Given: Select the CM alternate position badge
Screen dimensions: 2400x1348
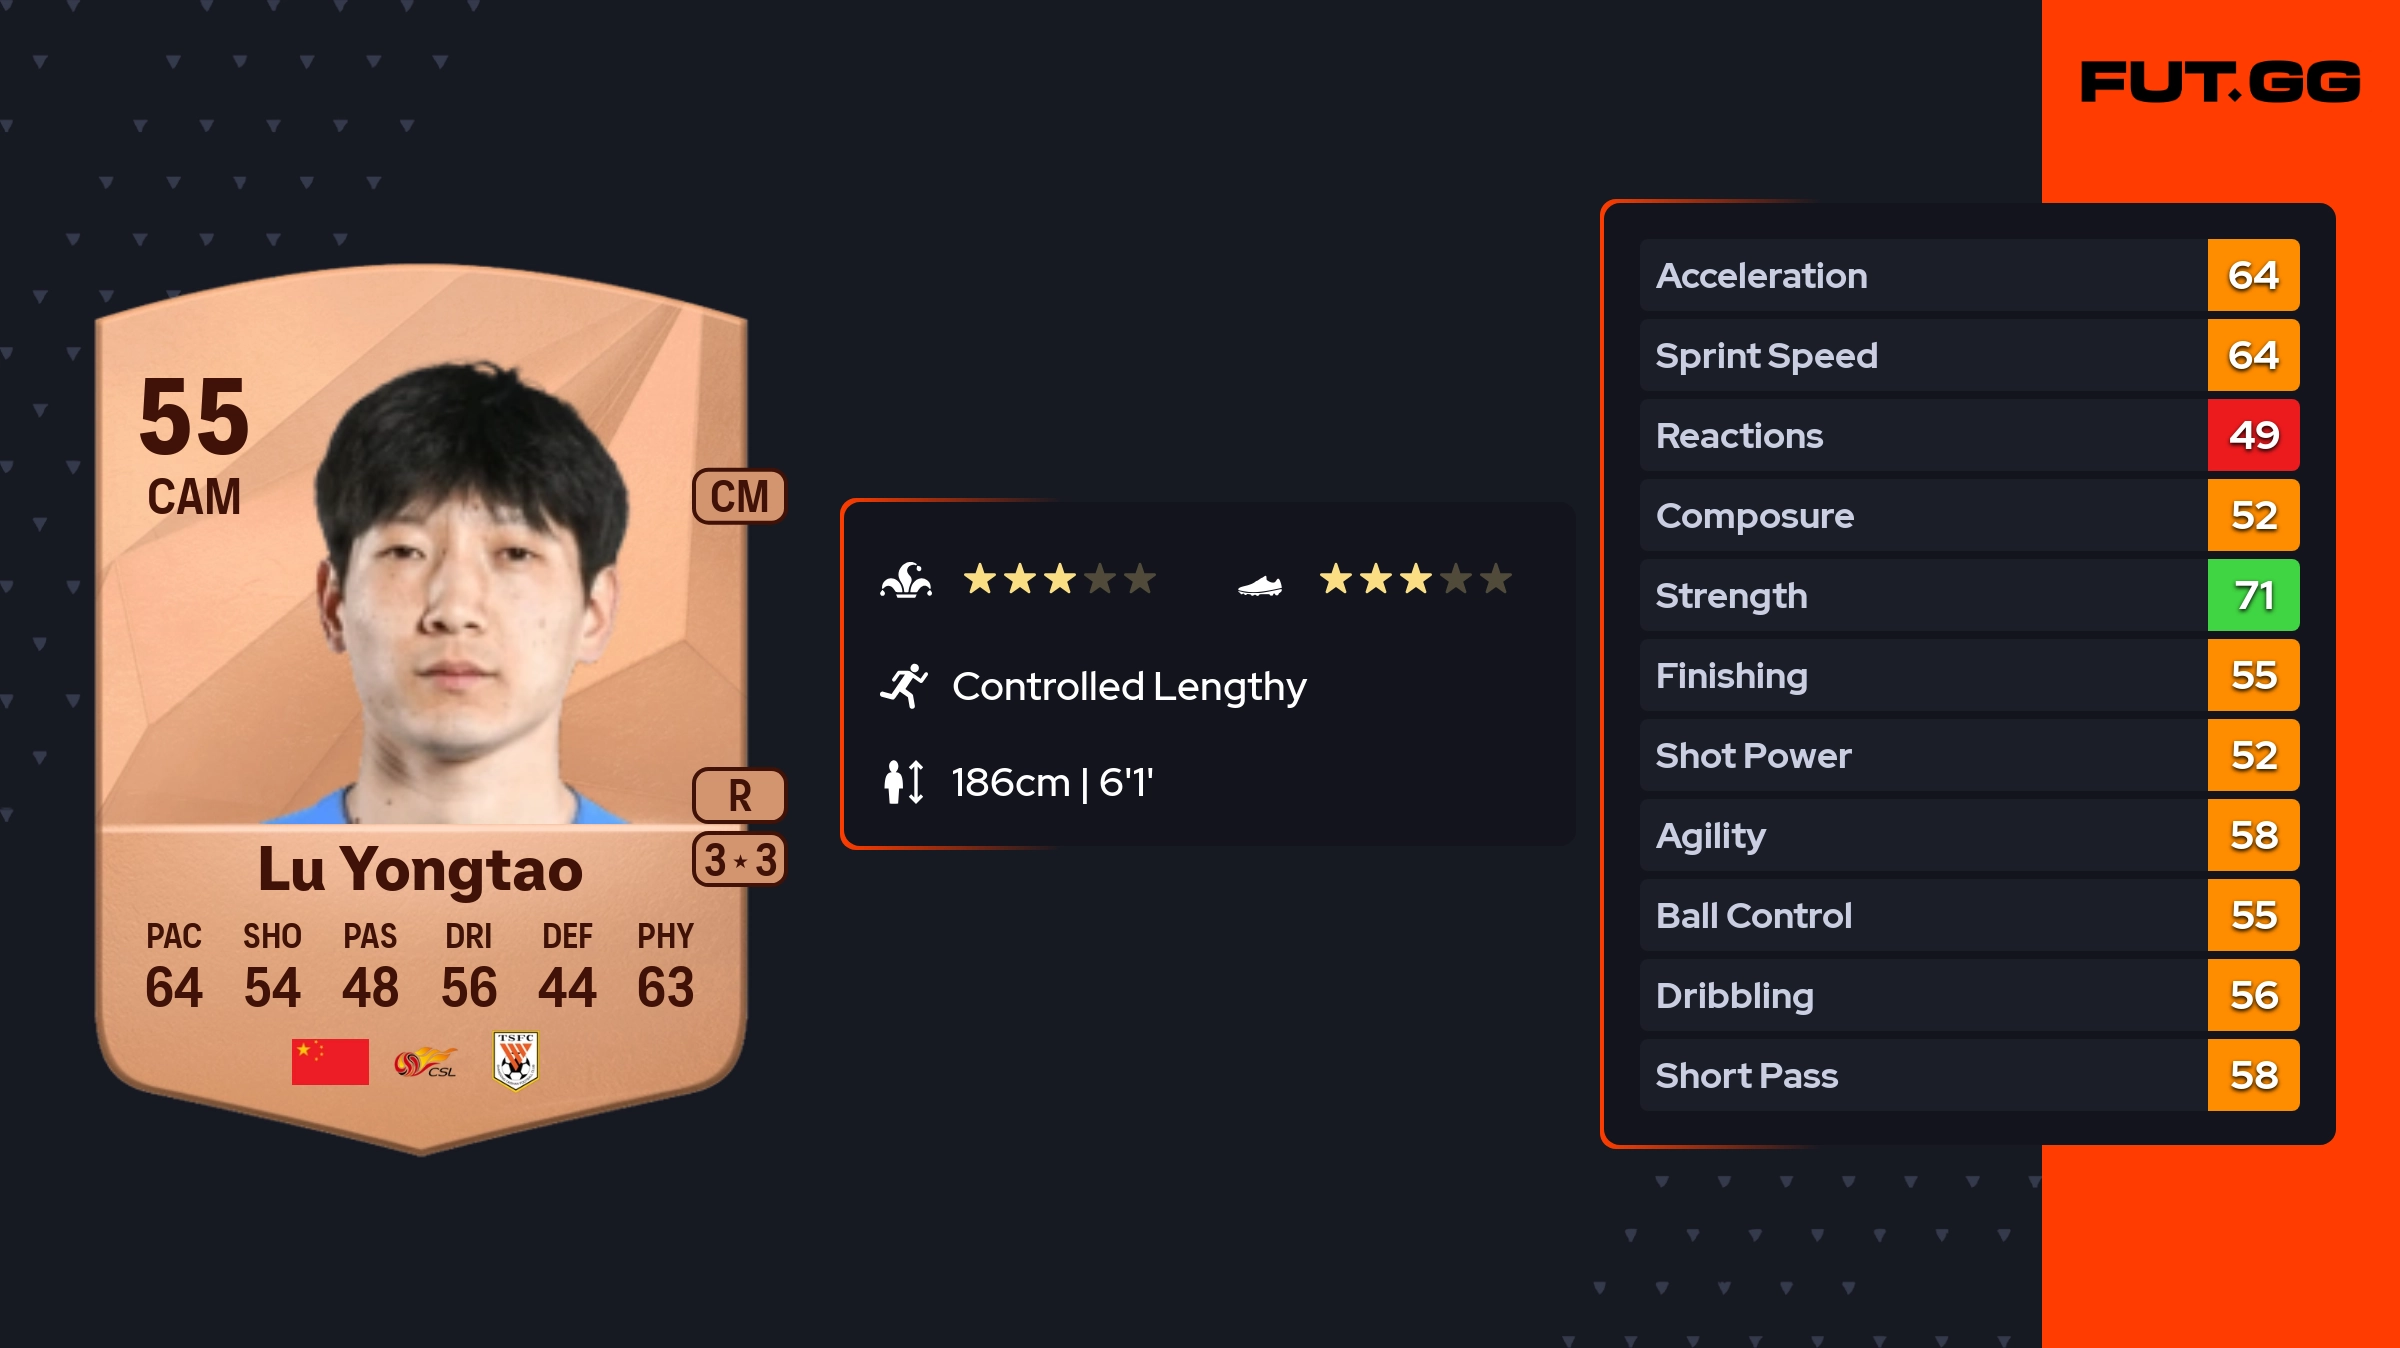Looking at the screenshot, I should pos(739,496).
